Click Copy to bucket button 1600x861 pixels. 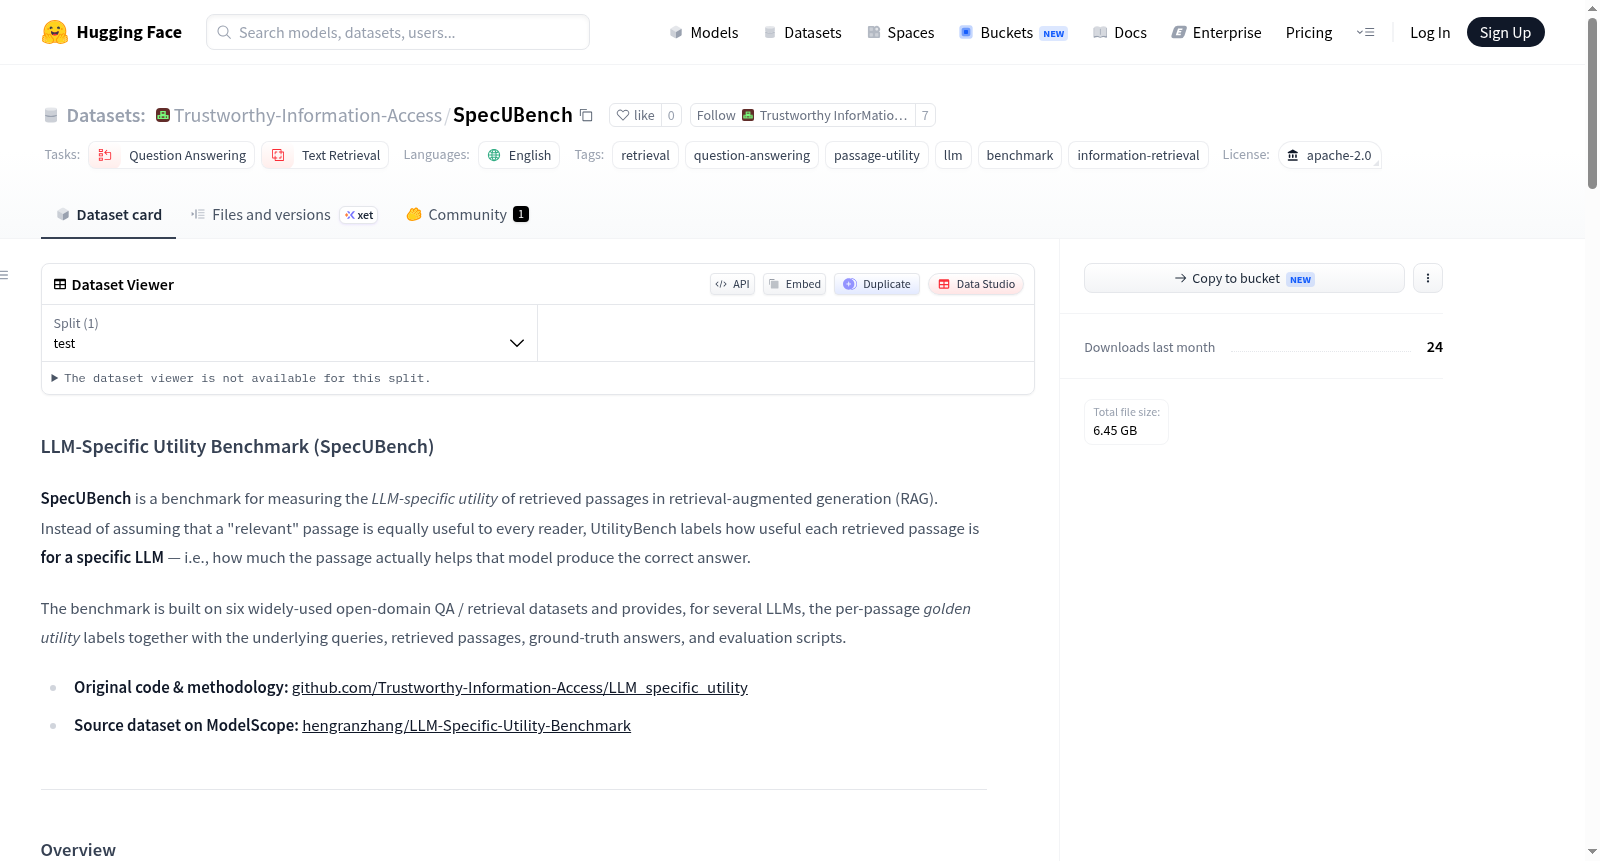point(1244,278)
